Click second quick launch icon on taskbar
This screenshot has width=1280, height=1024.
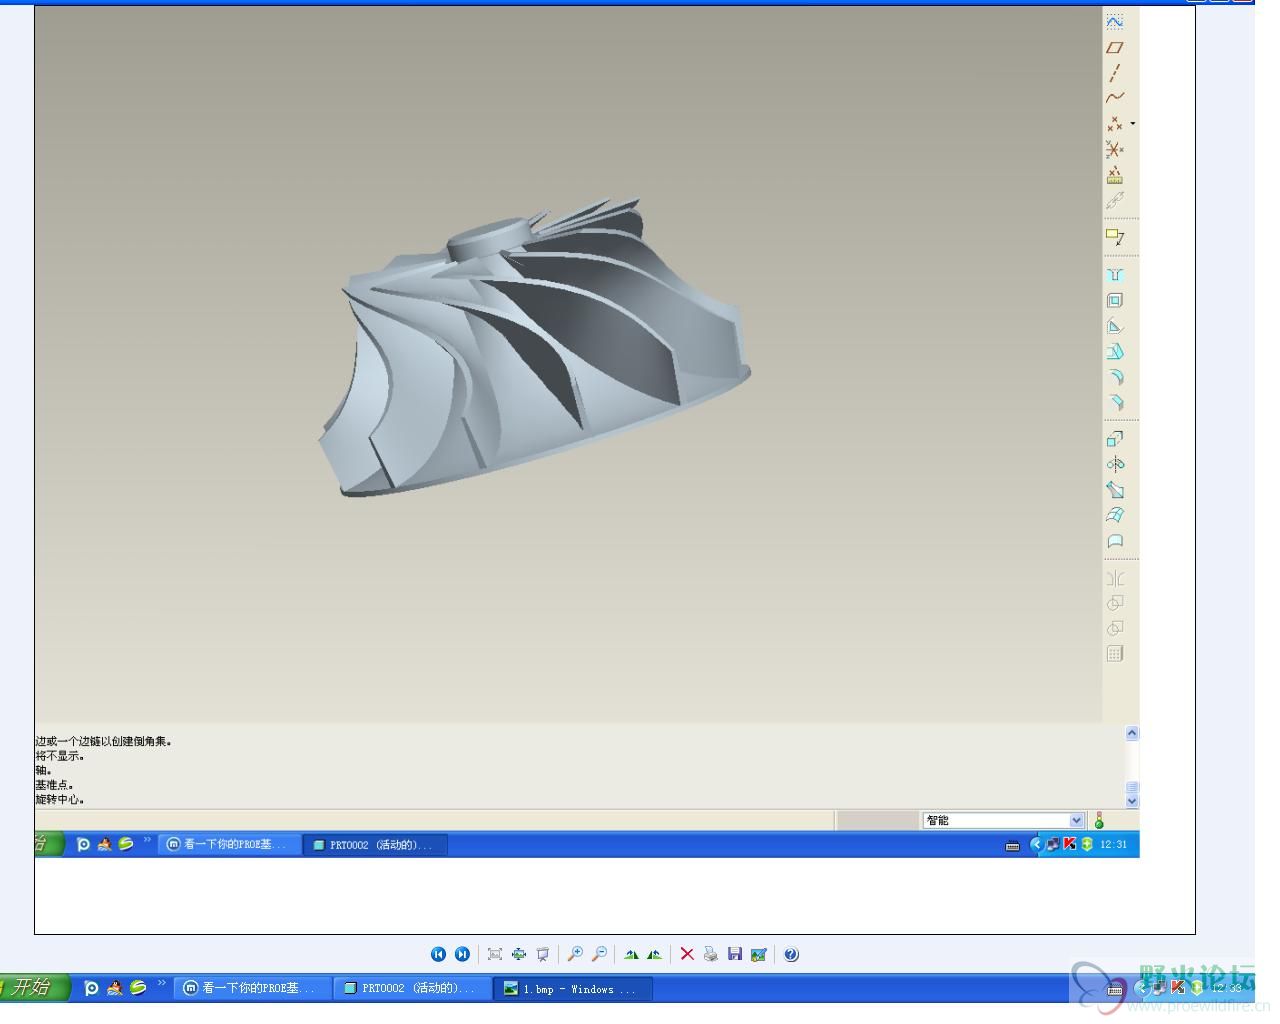pos(115,988)
